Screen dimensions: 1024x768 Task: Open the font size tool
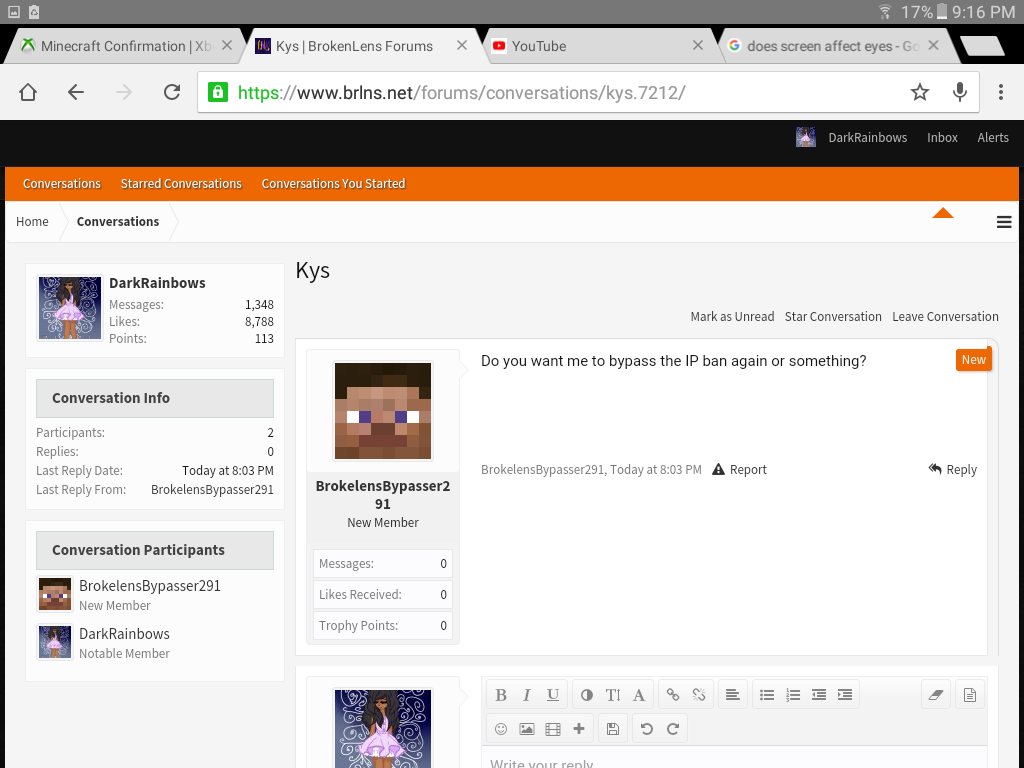point(613,695)
